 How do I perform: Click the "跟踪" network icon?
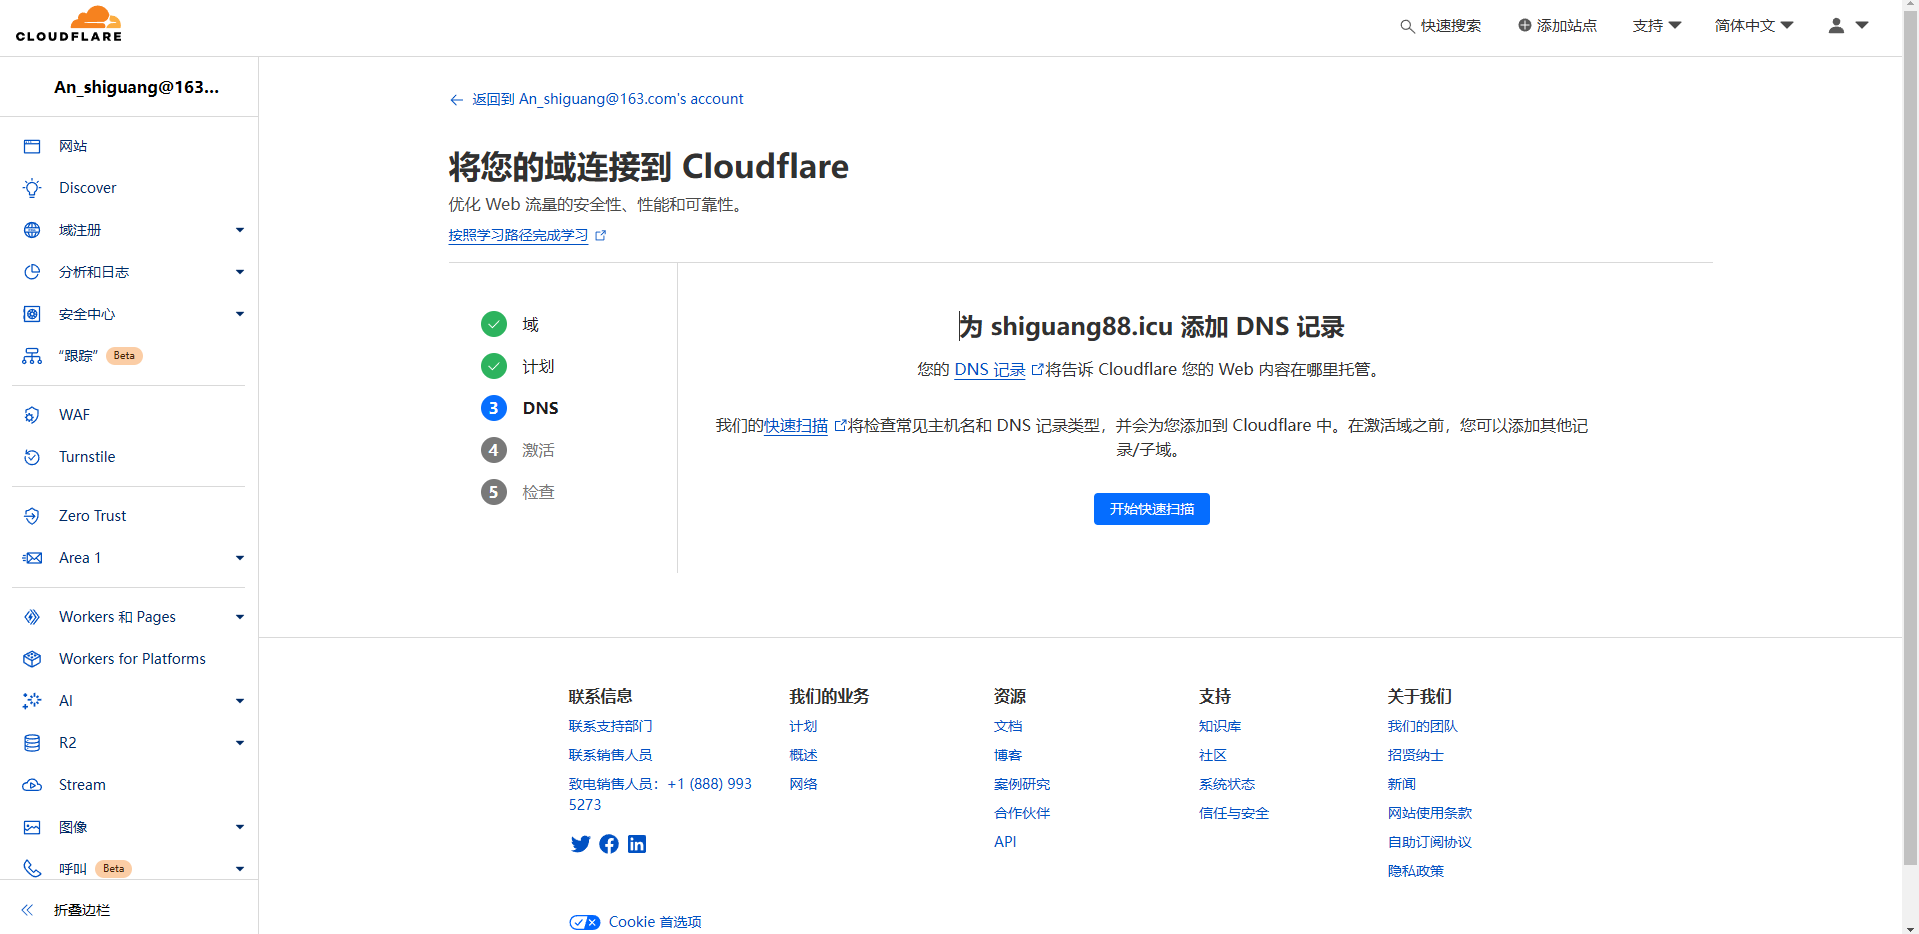pyautogui.click(x=32, y=356)
